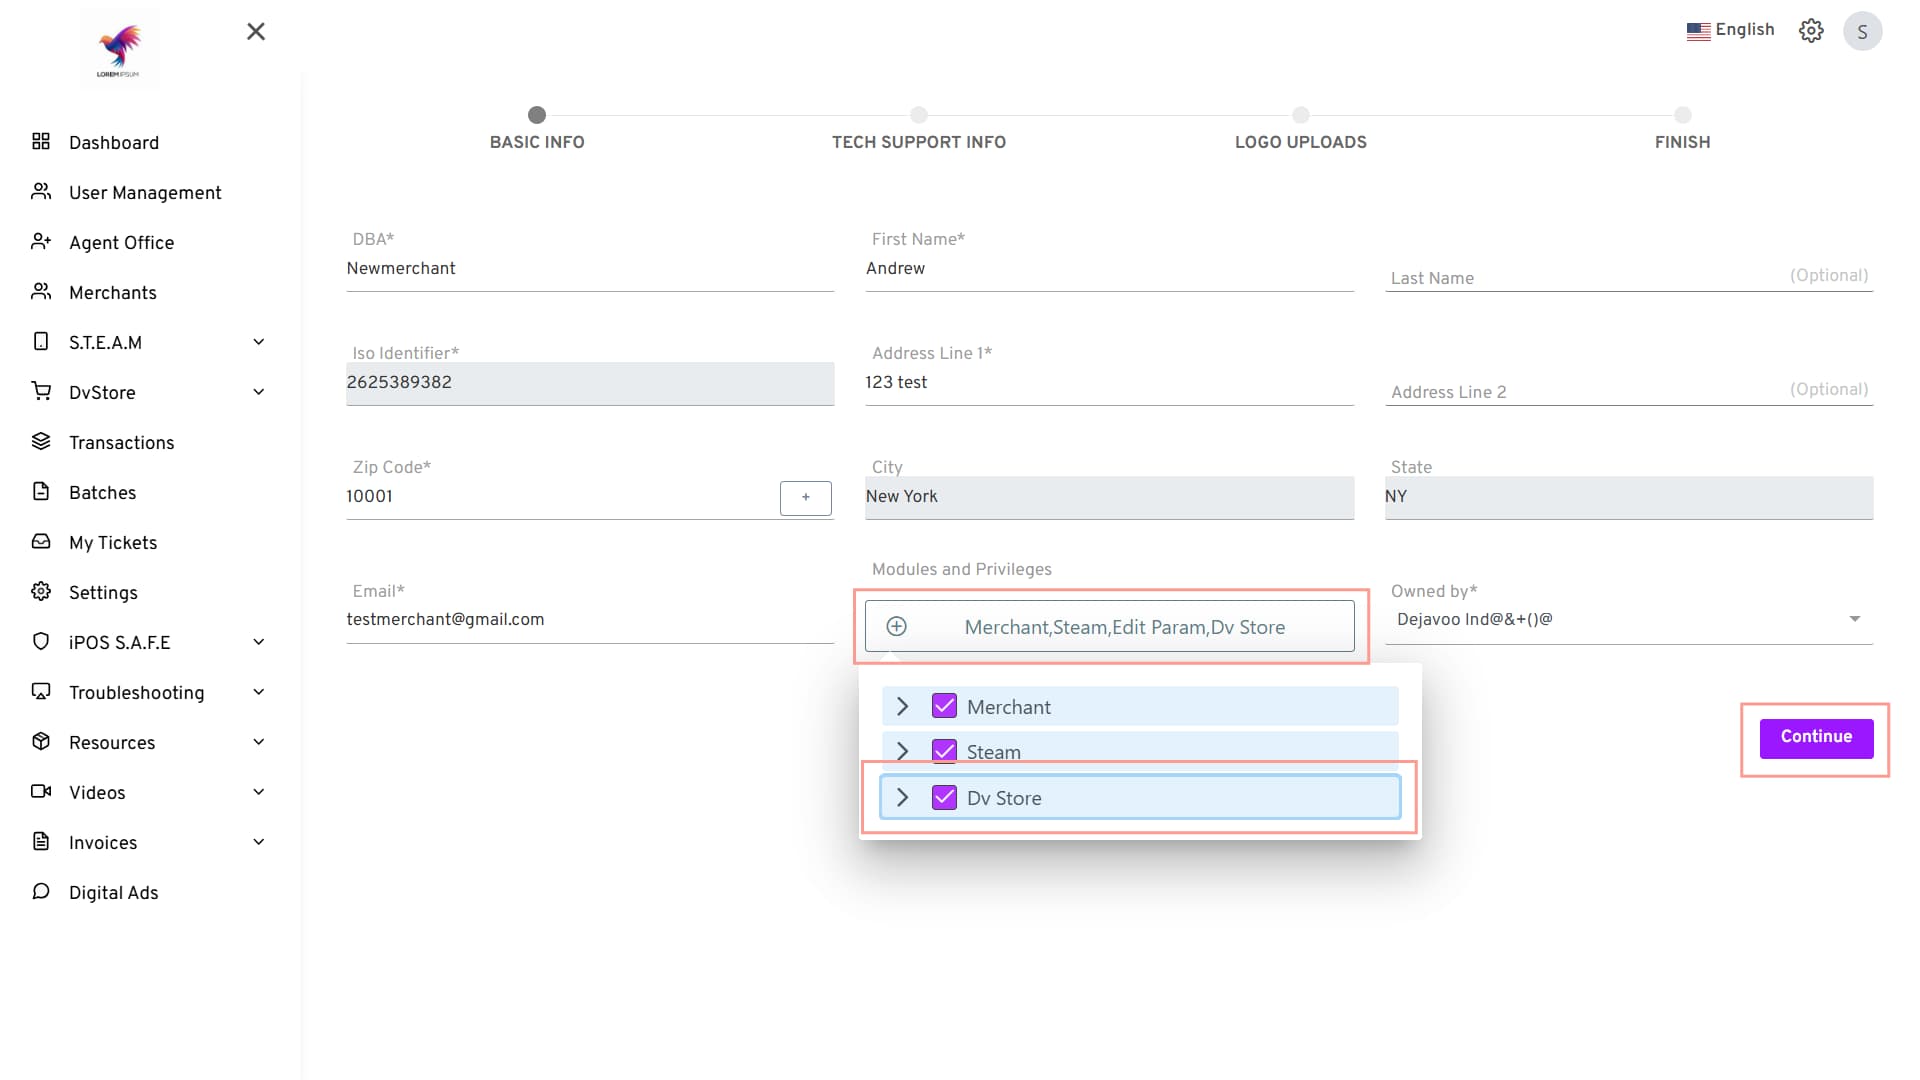Image resolution: width=1920 pixels, height=1080 pixels.
Task: Expand the S.T.E.A.M sidebar submenu
Action: 259,342
